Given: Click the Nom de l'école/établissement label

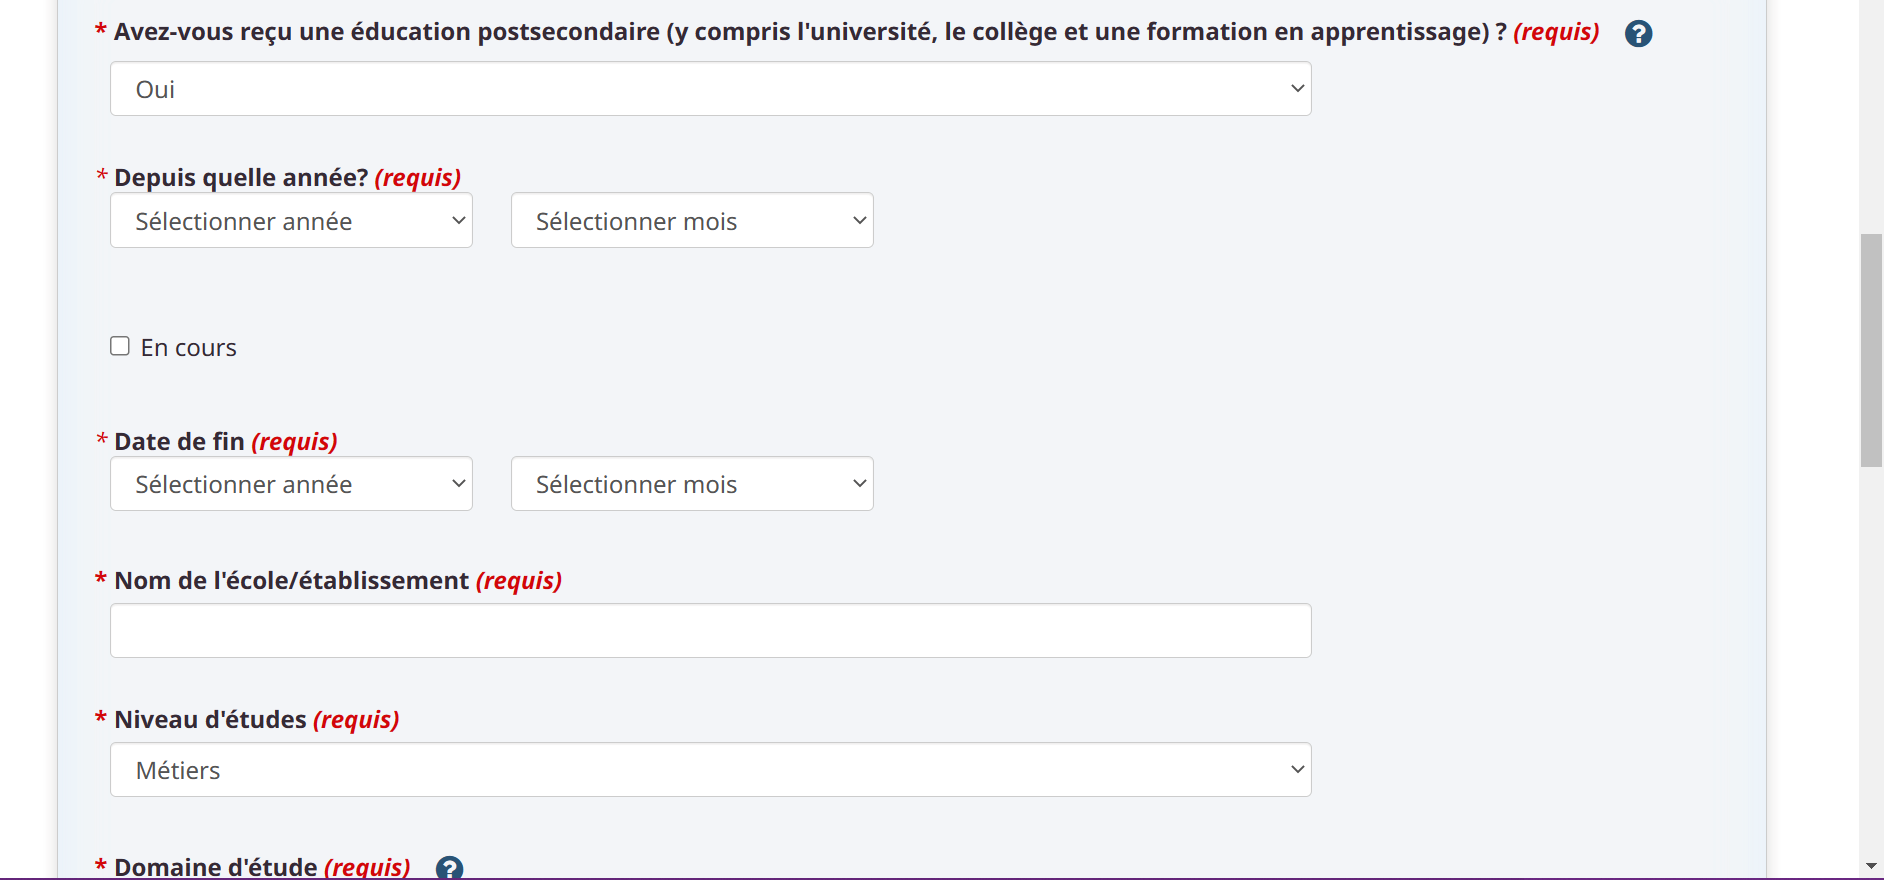Looking at the screenshot, I should click(x=292, y=581).
